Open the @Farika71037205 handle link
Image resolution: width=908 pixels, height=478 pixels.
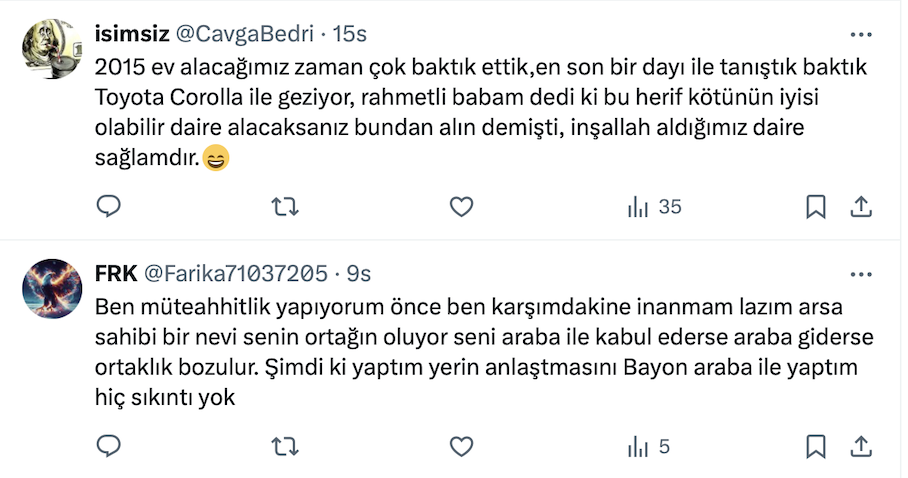pyautogui.click(x=237, y=273)
